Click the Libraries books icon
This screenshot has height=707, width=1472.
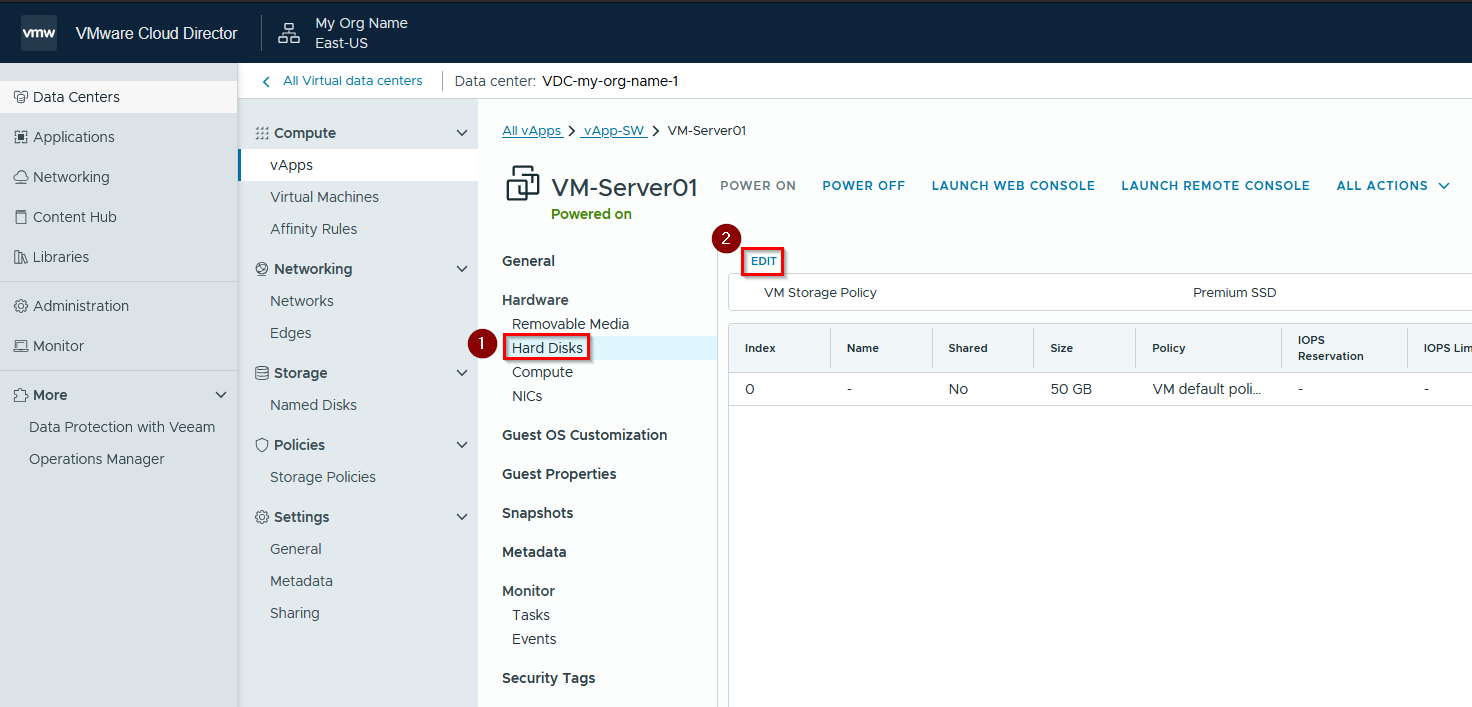(x=21, y=257)
